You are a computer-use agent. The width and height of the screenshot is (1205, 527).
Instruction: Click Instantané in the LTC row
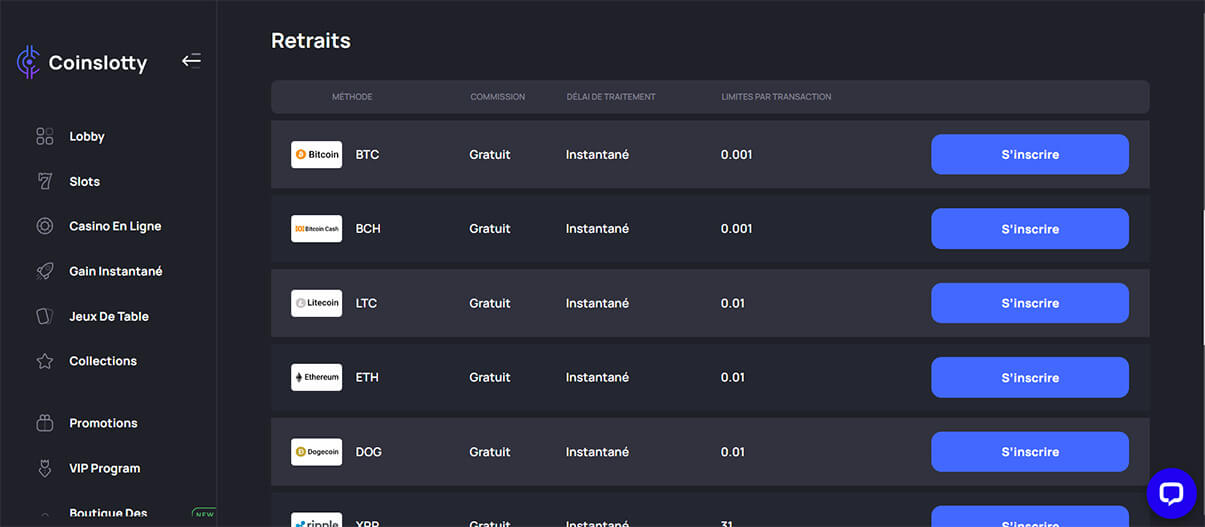[x=597, y=303]
